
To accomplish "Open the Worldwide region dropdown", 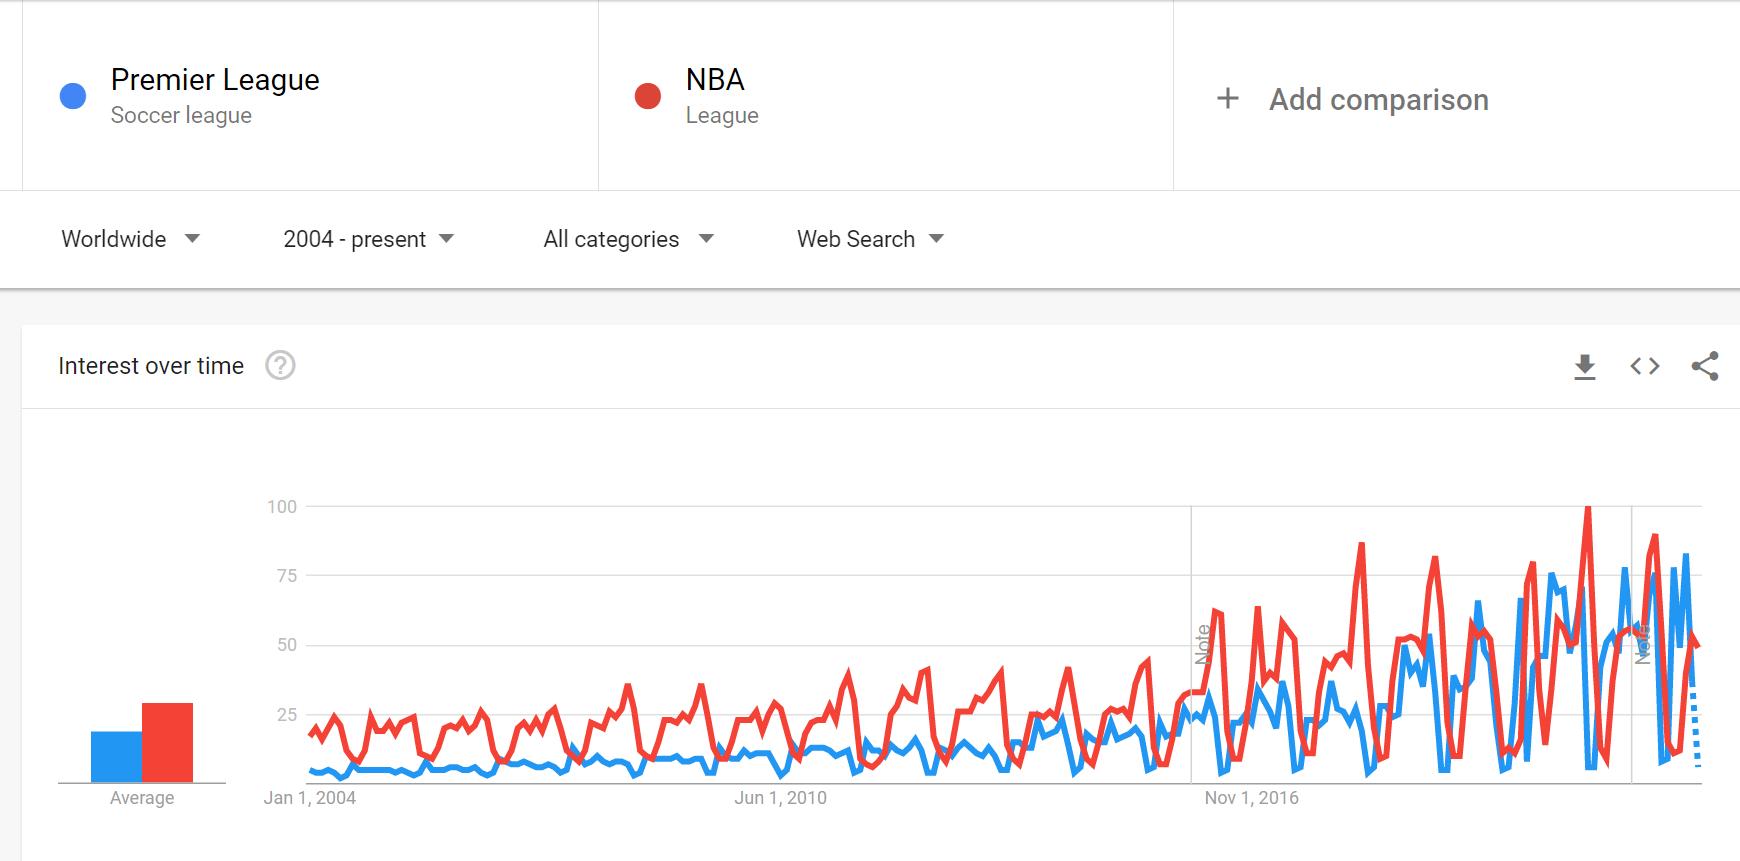I will [x=132, y=239].
